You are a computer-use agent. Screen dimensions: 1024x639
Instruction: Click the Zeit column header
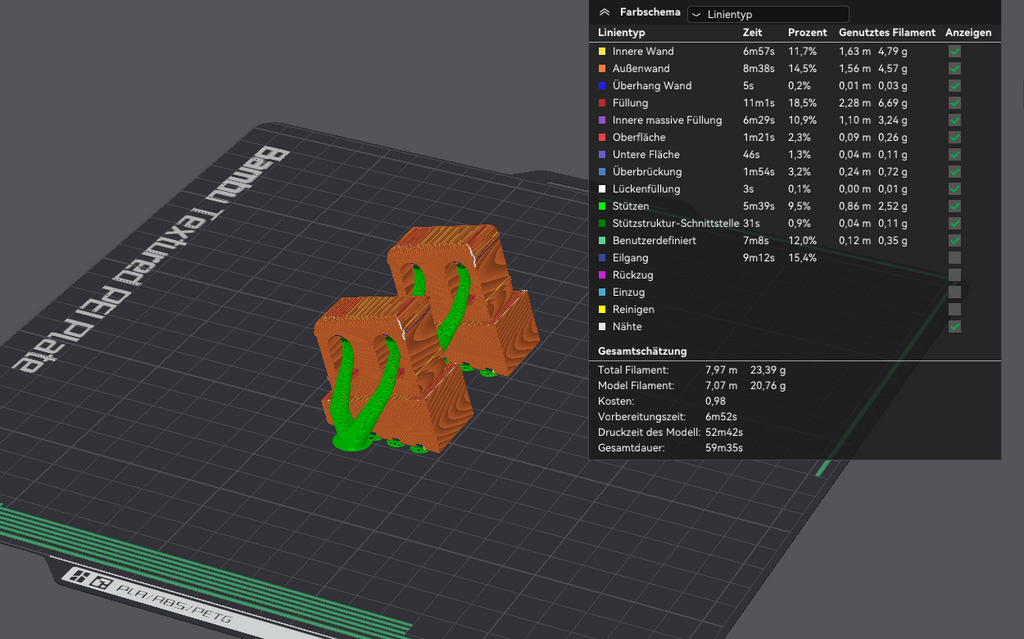pyautogui.click(x=752, y=32)
